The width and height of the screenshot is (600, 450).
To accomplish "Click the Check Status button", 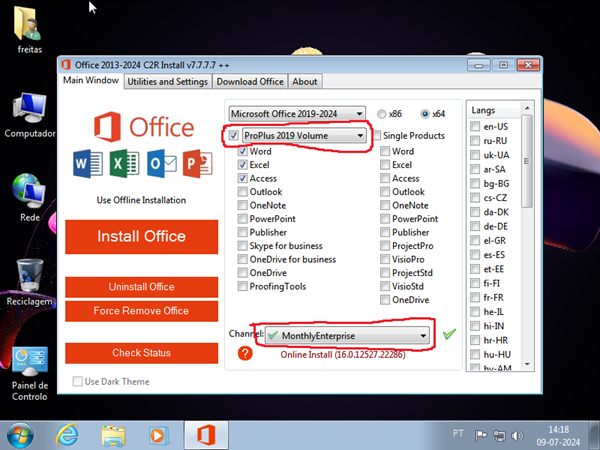I will point(142,353).
